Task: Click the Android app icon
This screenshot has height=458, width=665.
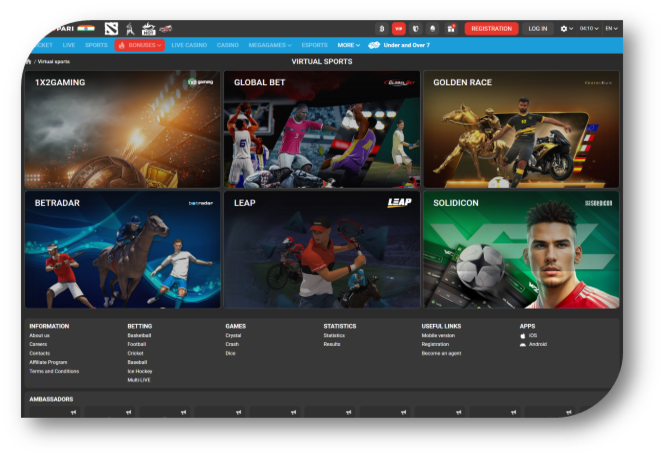Action: click(522, 344)
